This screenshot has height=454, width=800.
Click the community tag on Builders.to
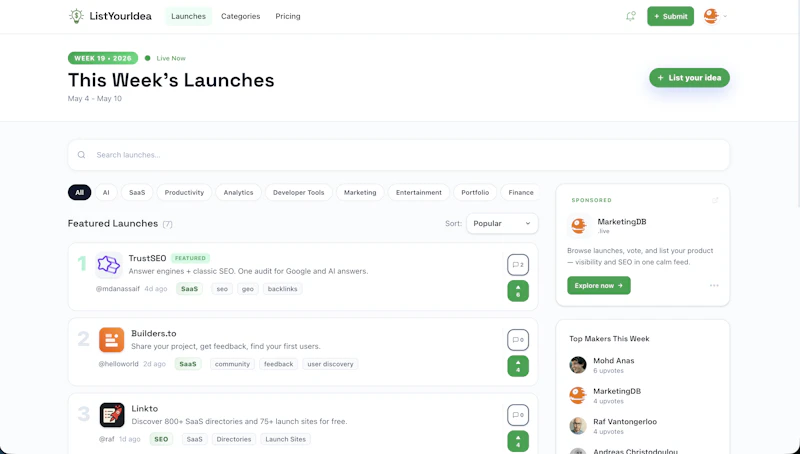pos(232,364)
